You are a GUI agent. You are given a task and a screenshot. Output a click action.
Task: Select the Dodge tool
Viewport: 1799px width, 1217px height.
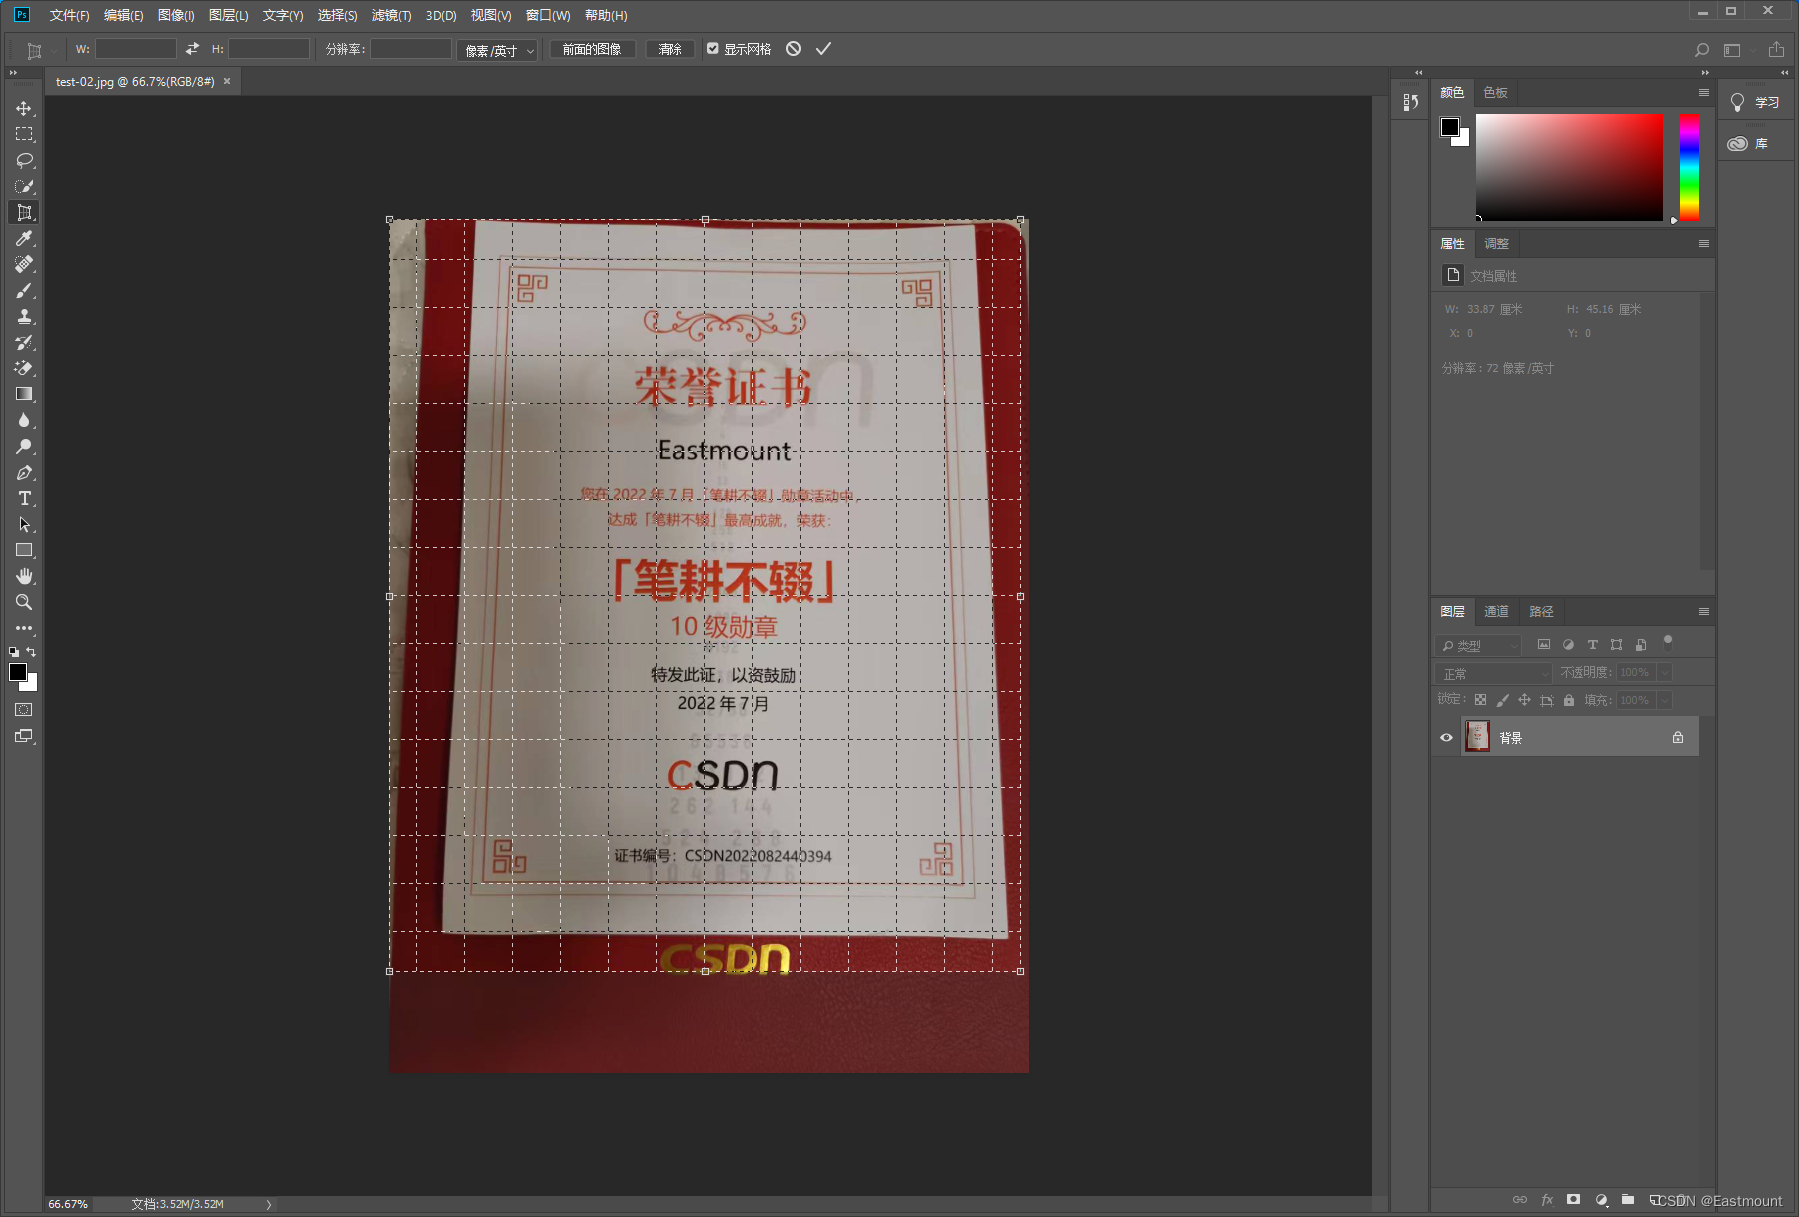(x=24, y=446)
